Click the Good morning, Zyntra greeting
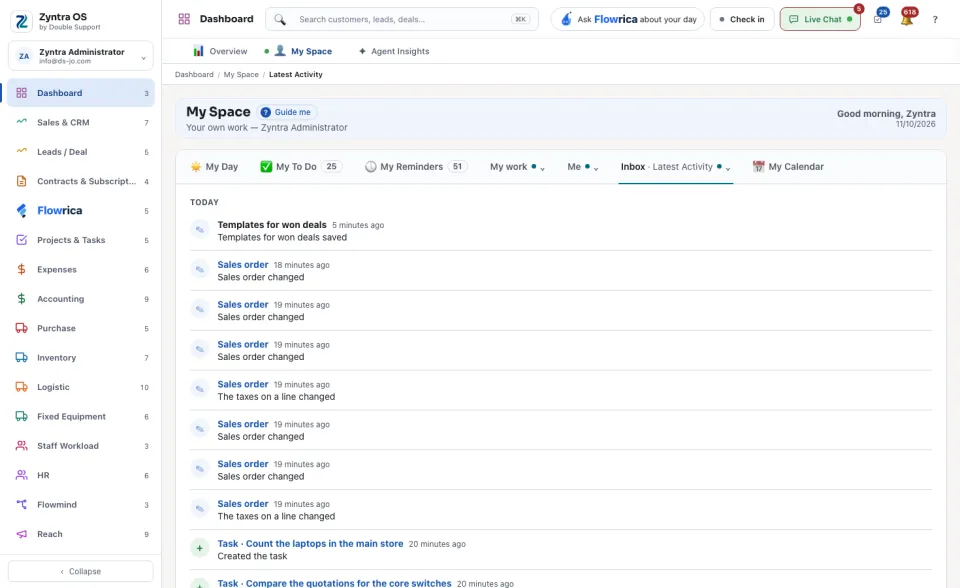The width and height of the screenshot is (960, 588). point(886,113)
